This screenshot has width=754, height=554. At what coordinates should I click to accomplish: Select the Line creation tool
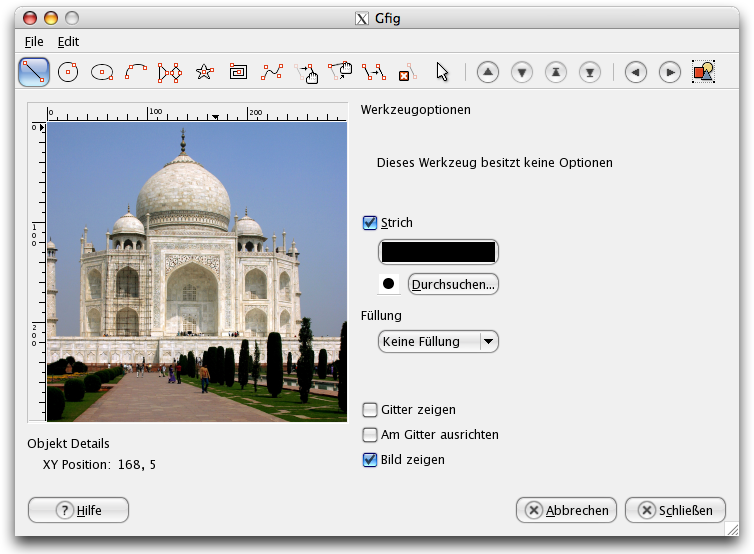[34, 72]
